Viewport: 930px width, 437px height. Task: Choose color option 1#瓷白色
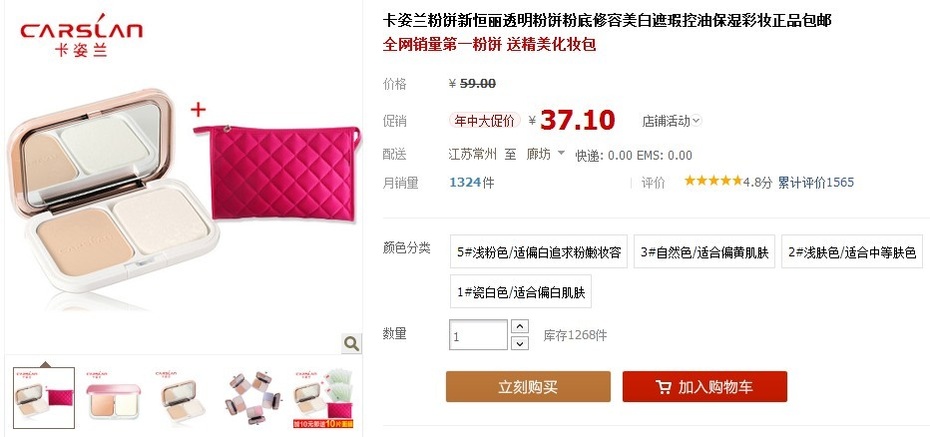click(521, 291)
